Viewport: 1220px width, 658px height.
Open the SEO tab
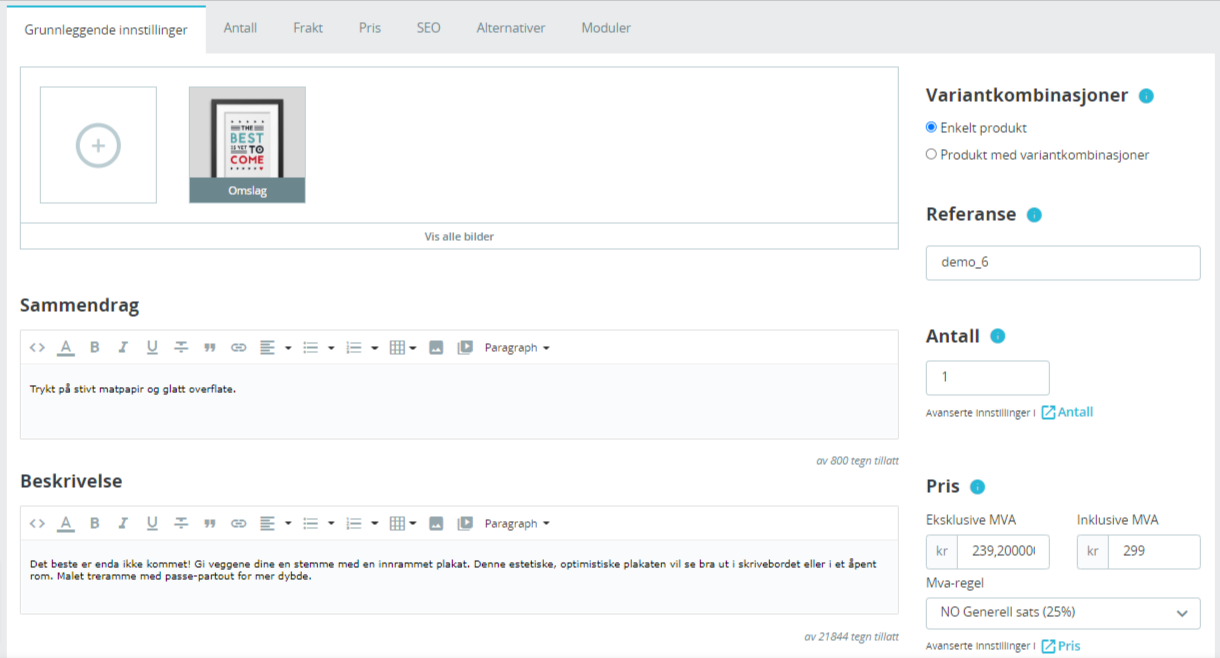[428, 28]
